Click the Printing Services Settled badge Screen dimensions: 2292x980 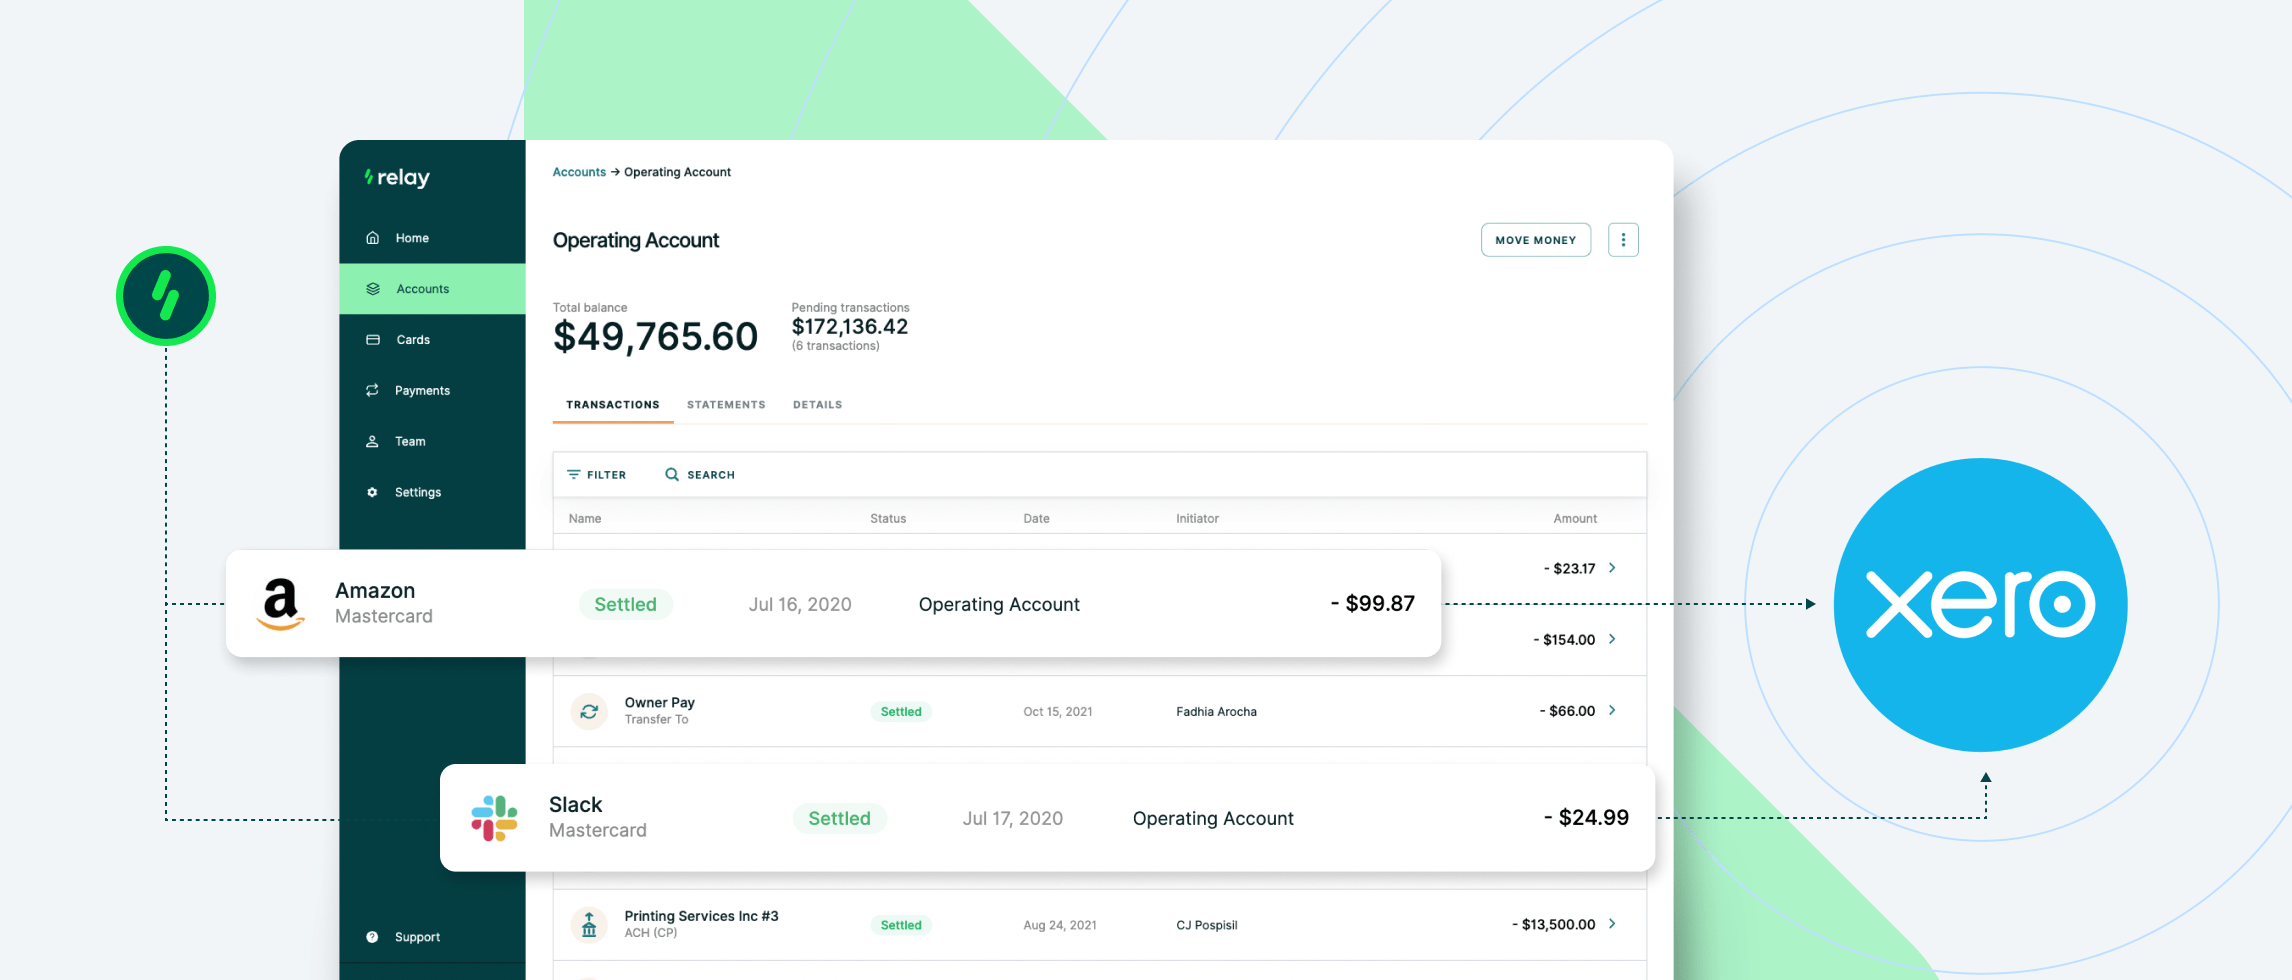coord(901,925)
